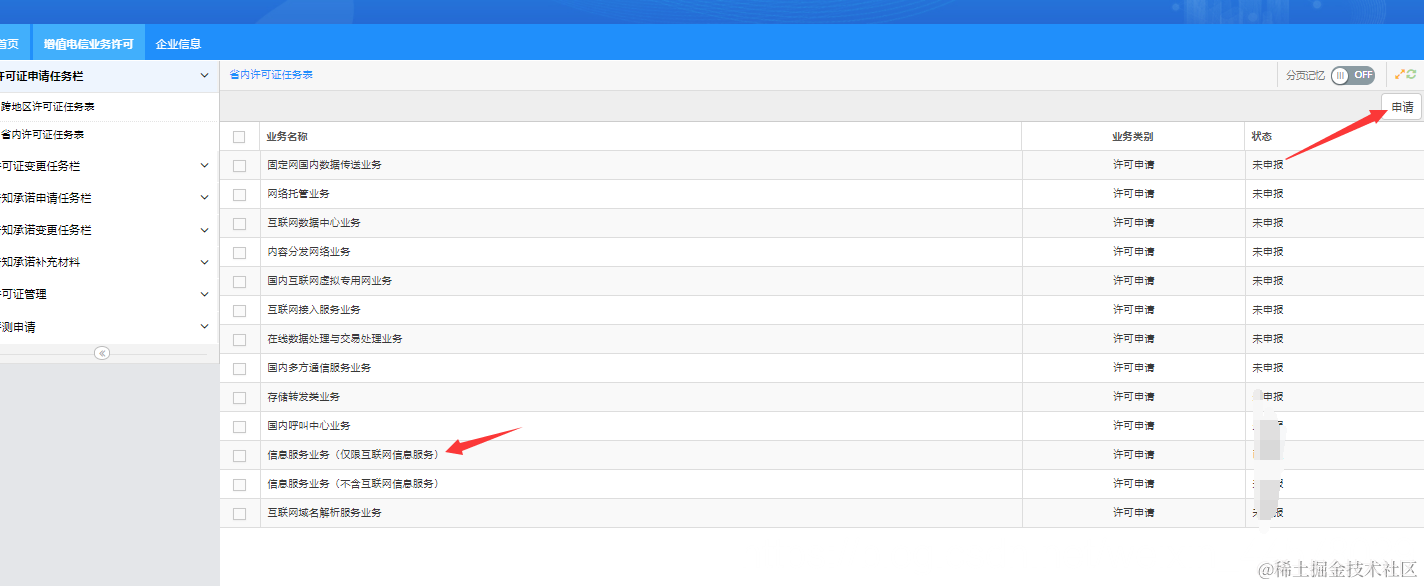Select the 国内互联网虚拟专用网业务 row name
Image resolution: width=1424 pixels, height=586 pixels.
(330, 281)
